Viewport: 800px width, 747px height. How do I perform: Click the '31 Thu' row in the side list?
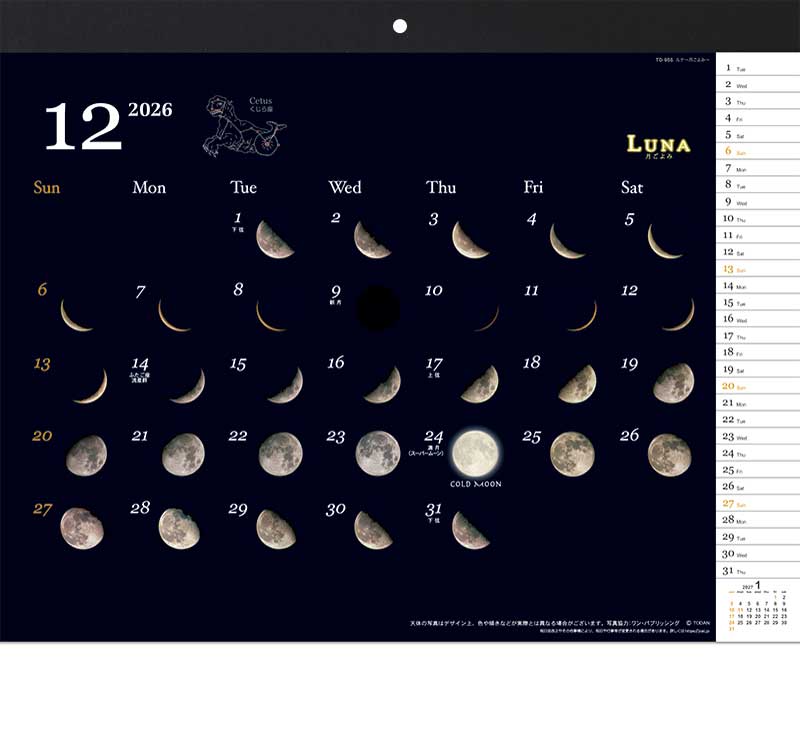758,571
